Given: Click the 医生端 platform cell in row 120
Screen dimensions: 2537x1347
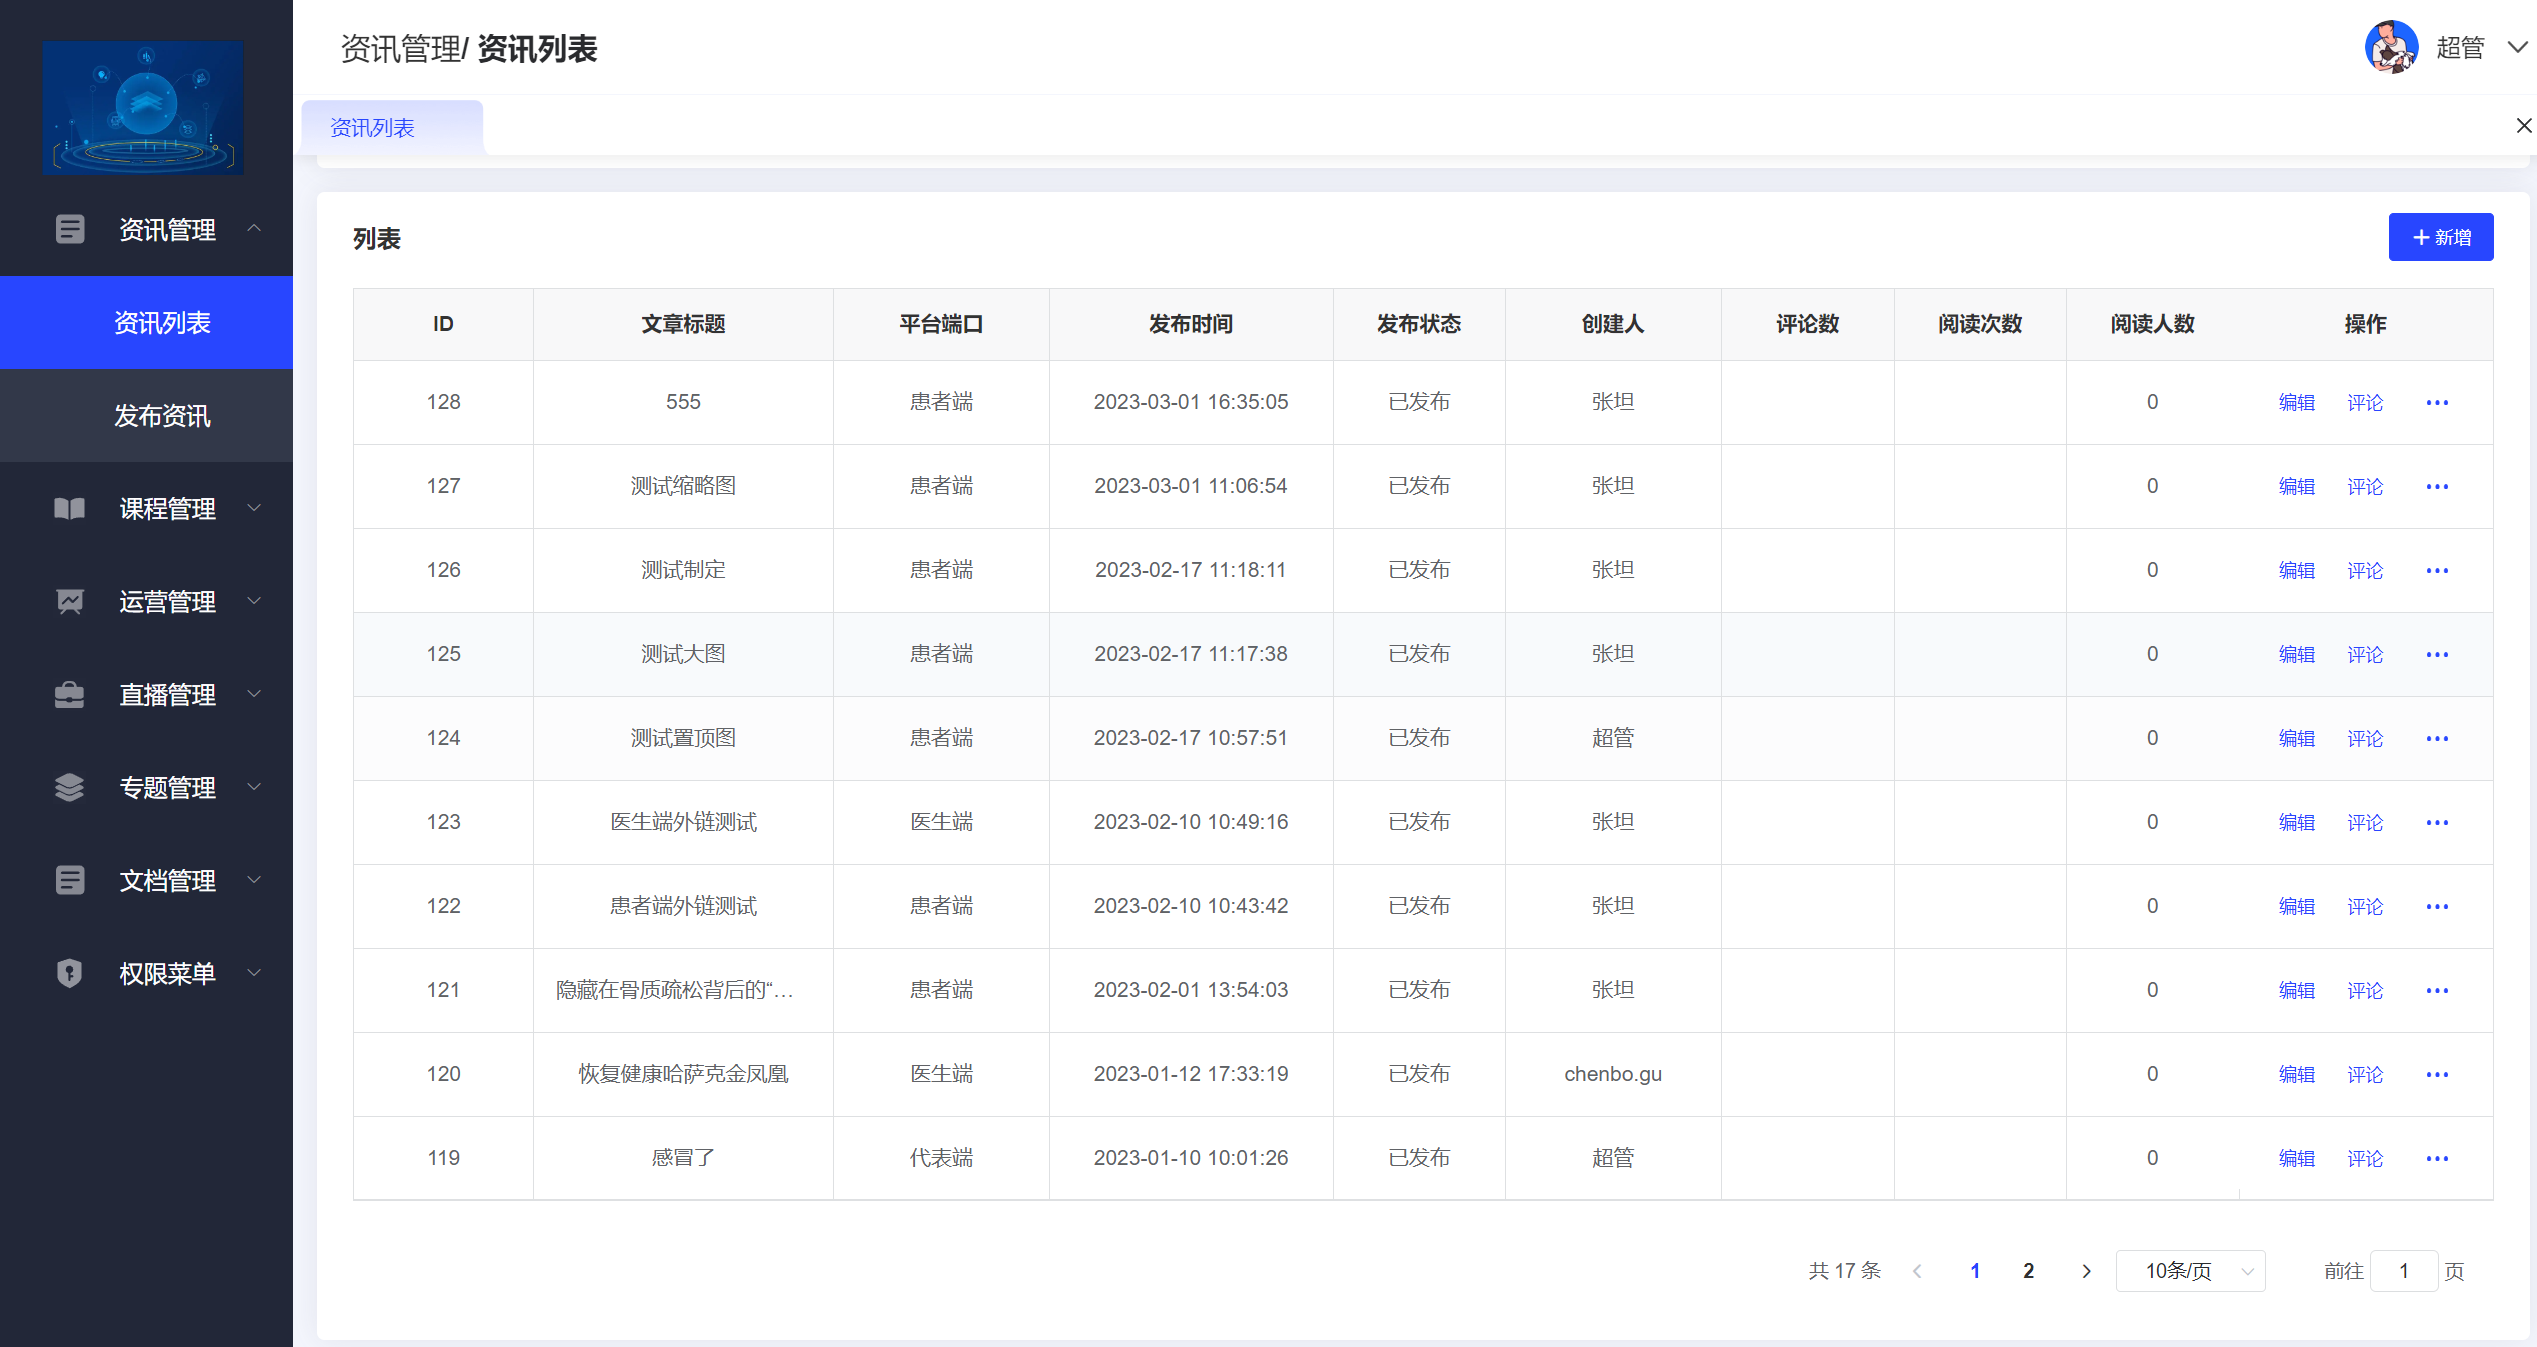Looking at the screenshot, I should [941, 1074].
